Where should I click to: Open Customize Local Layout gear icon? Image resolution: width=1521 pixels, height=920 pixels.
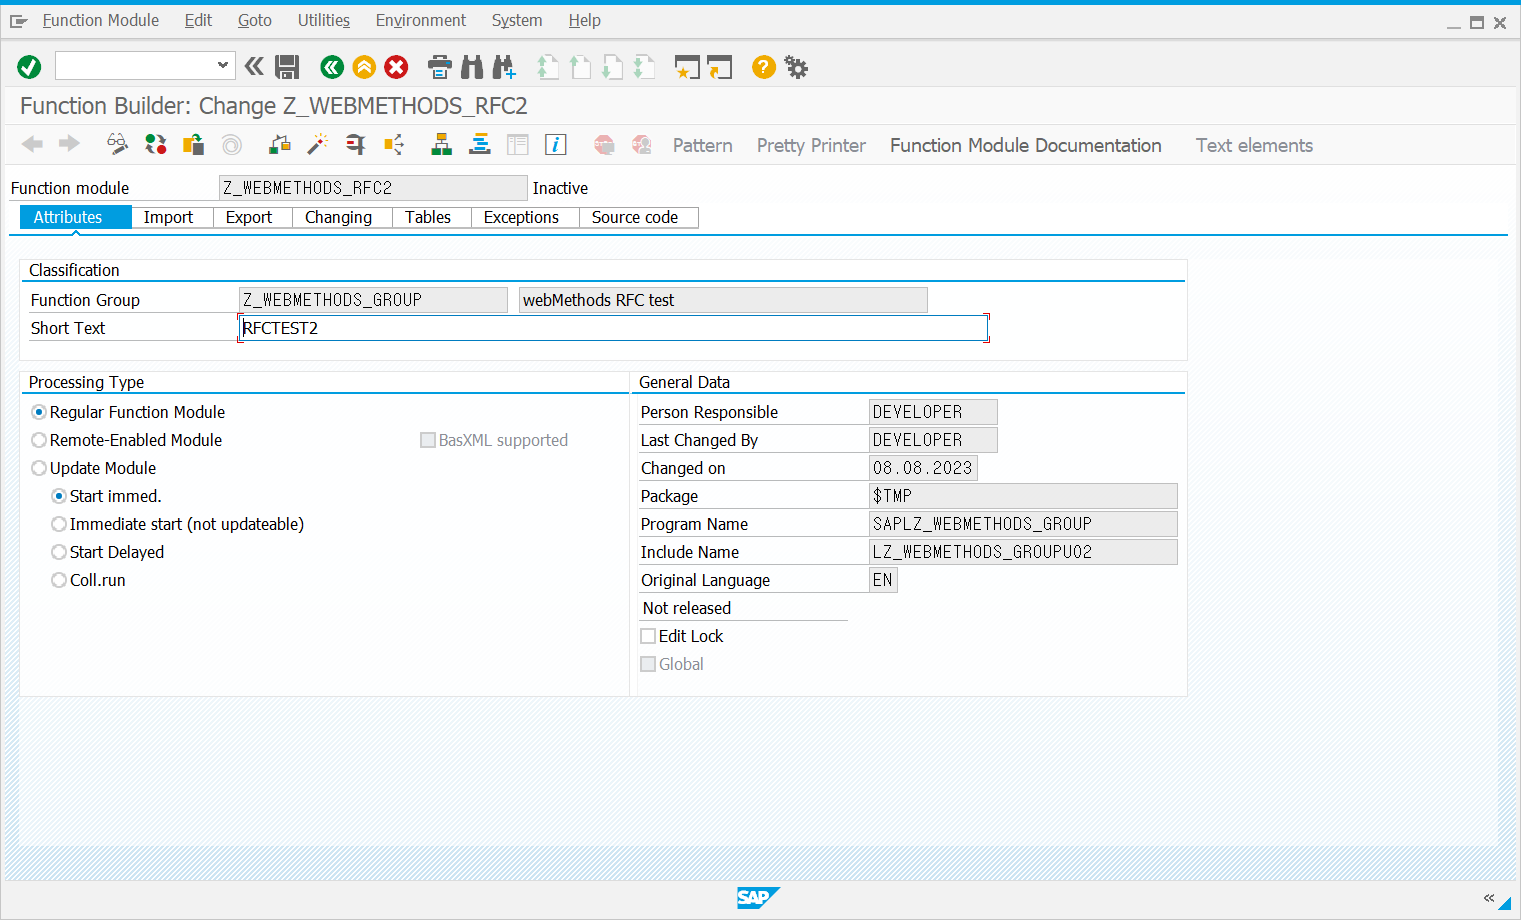click(796, 67)
